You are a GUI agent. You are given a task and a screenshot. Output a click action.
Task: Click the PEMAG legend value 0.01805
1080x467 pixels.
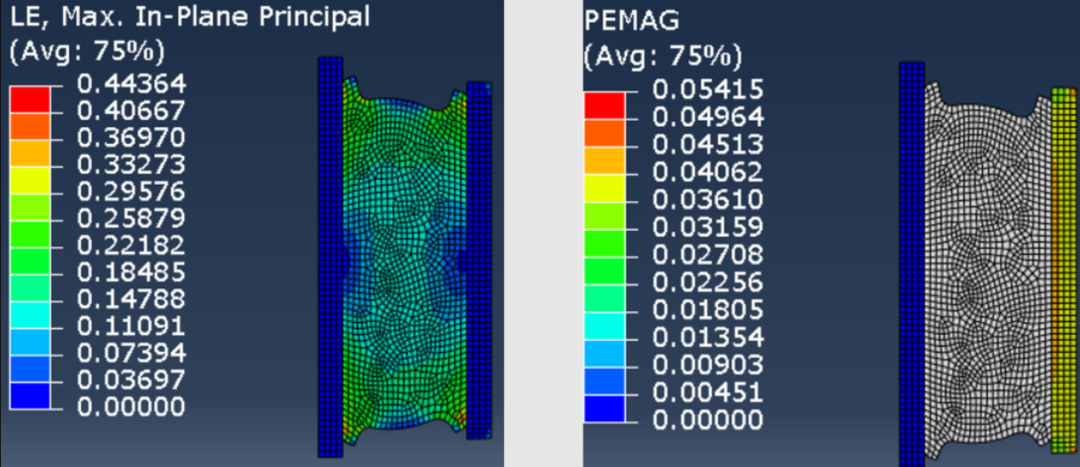(708, 310)
